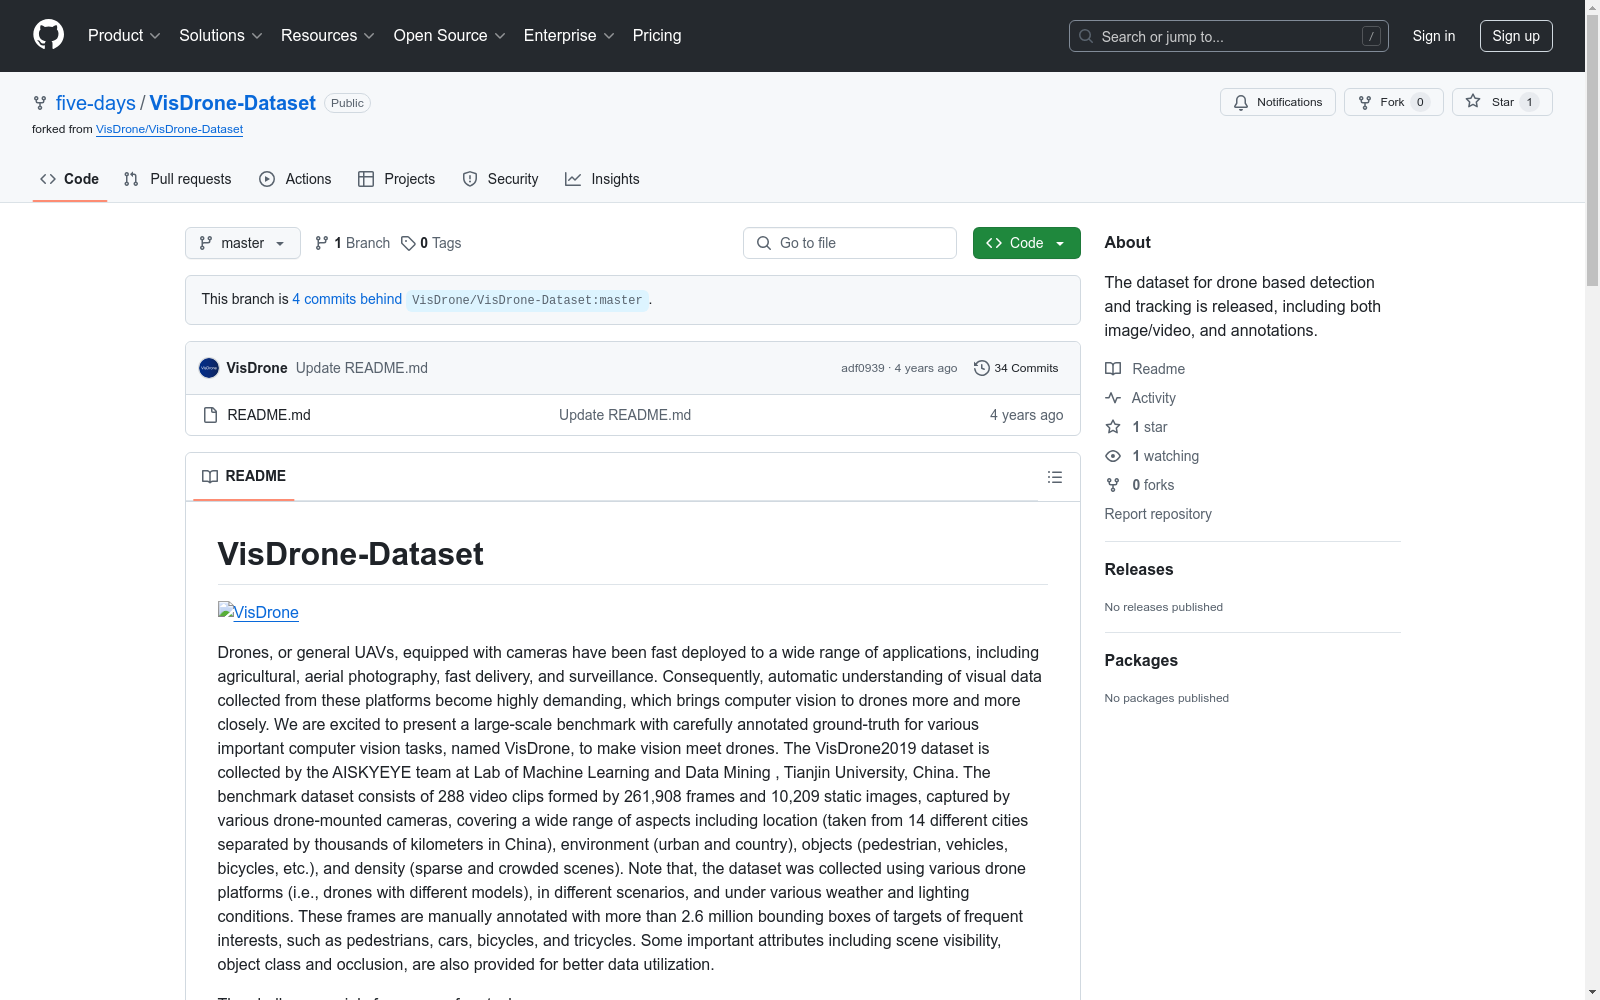Viewport: 1600px width, 1000px height.
Task: Select the README tab heading
Action: point(244,476)
